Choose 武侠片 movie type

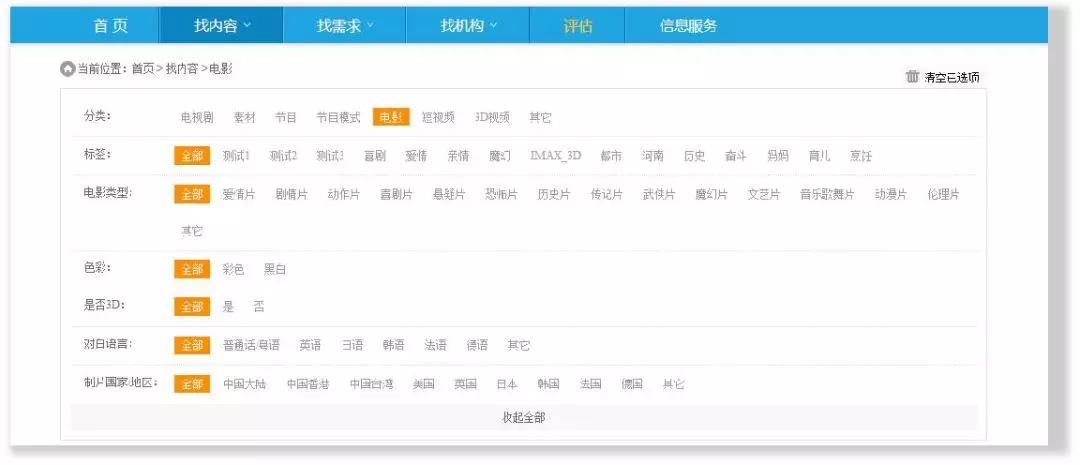pyautogui.click(x=658, y=194)
